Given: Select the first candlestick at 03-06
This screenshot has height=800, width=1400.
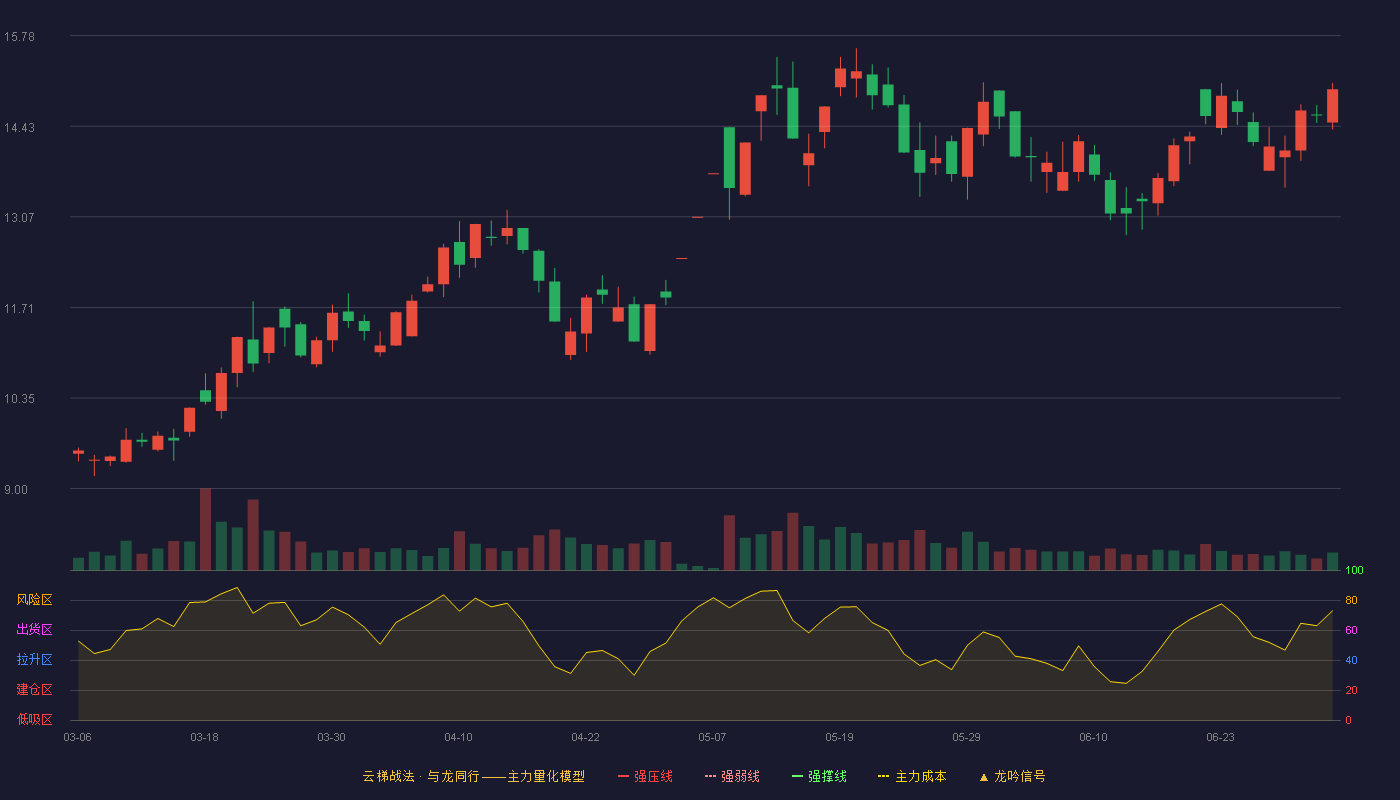Looking at the screenshot, I should [x=78, y=453].
